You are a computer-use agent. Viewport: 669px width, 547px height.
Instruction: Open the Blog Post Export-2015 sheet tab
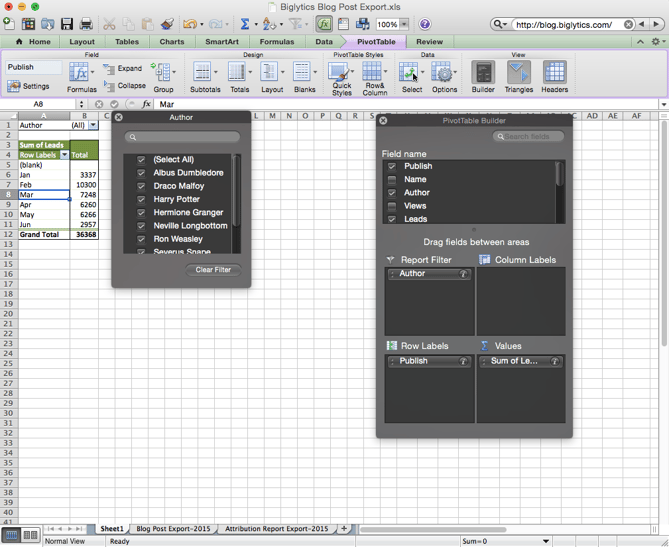[173, 528]
